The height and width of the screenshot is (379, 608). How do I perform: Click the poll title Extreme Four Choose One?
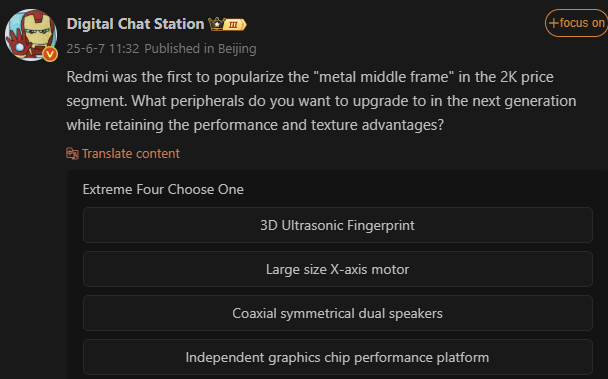(x=163, y=189)
